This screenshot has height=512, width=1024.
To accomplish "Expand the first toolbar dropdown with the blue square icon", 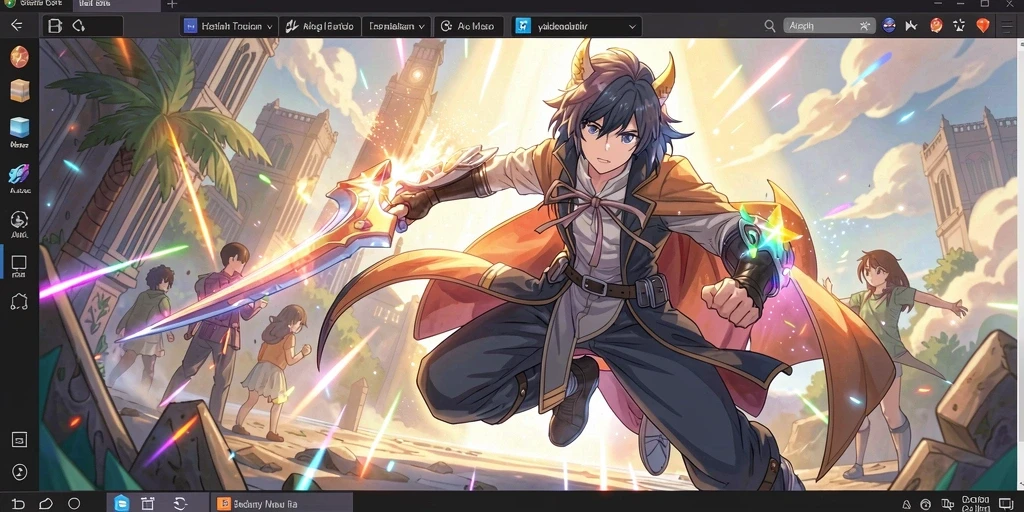I will coord(229,26).
